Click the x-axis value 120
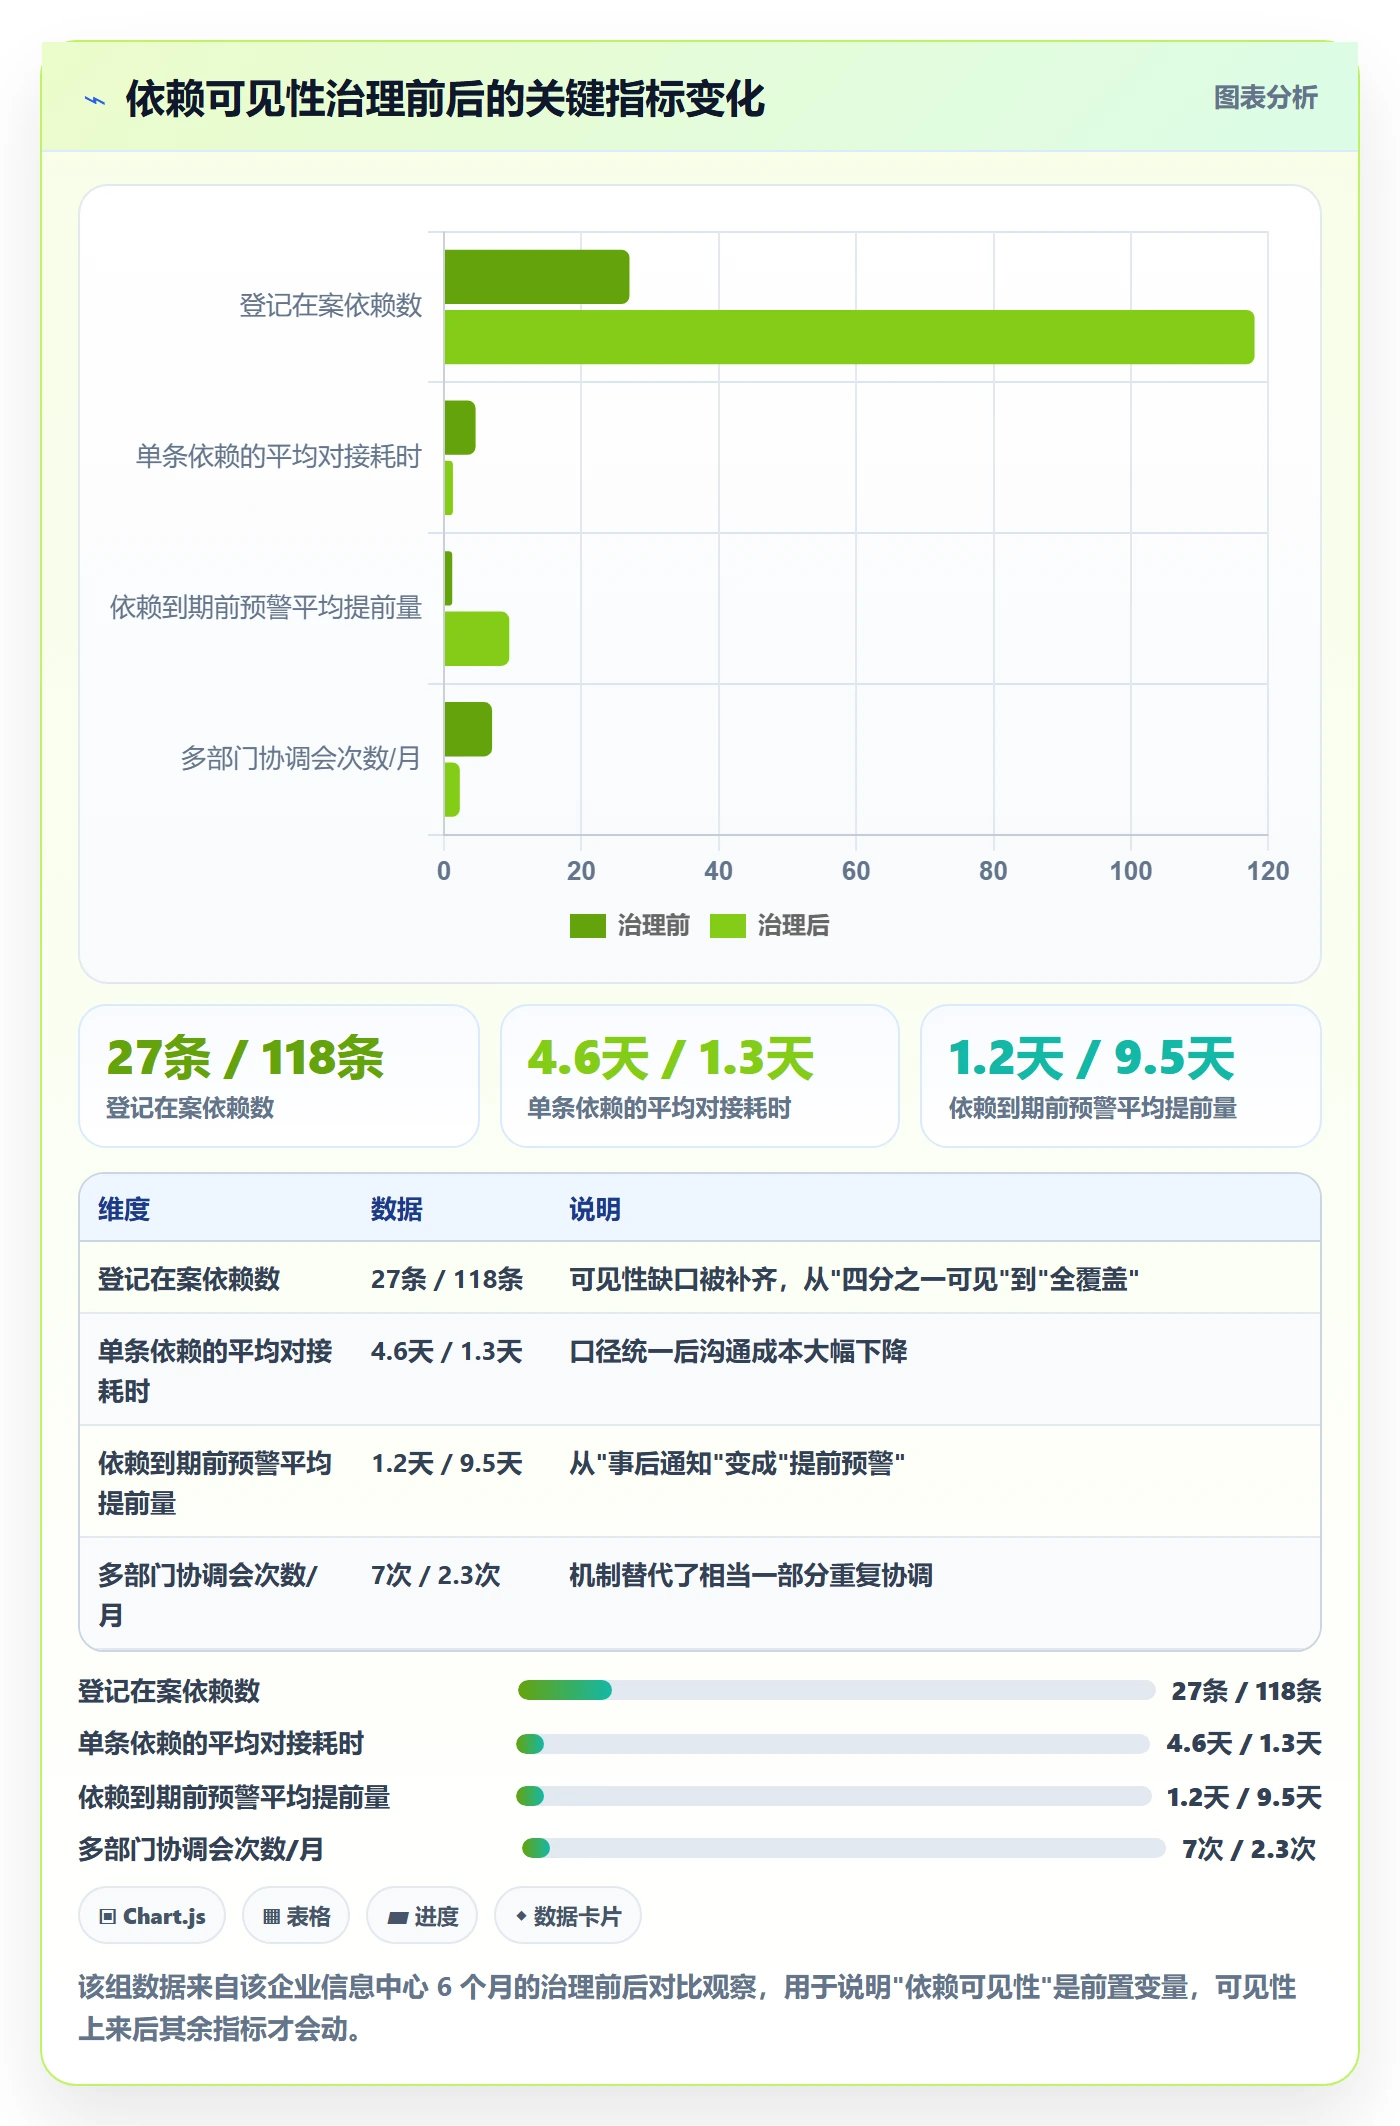Screen dimensions: 1400x2126 (1267, 871)
